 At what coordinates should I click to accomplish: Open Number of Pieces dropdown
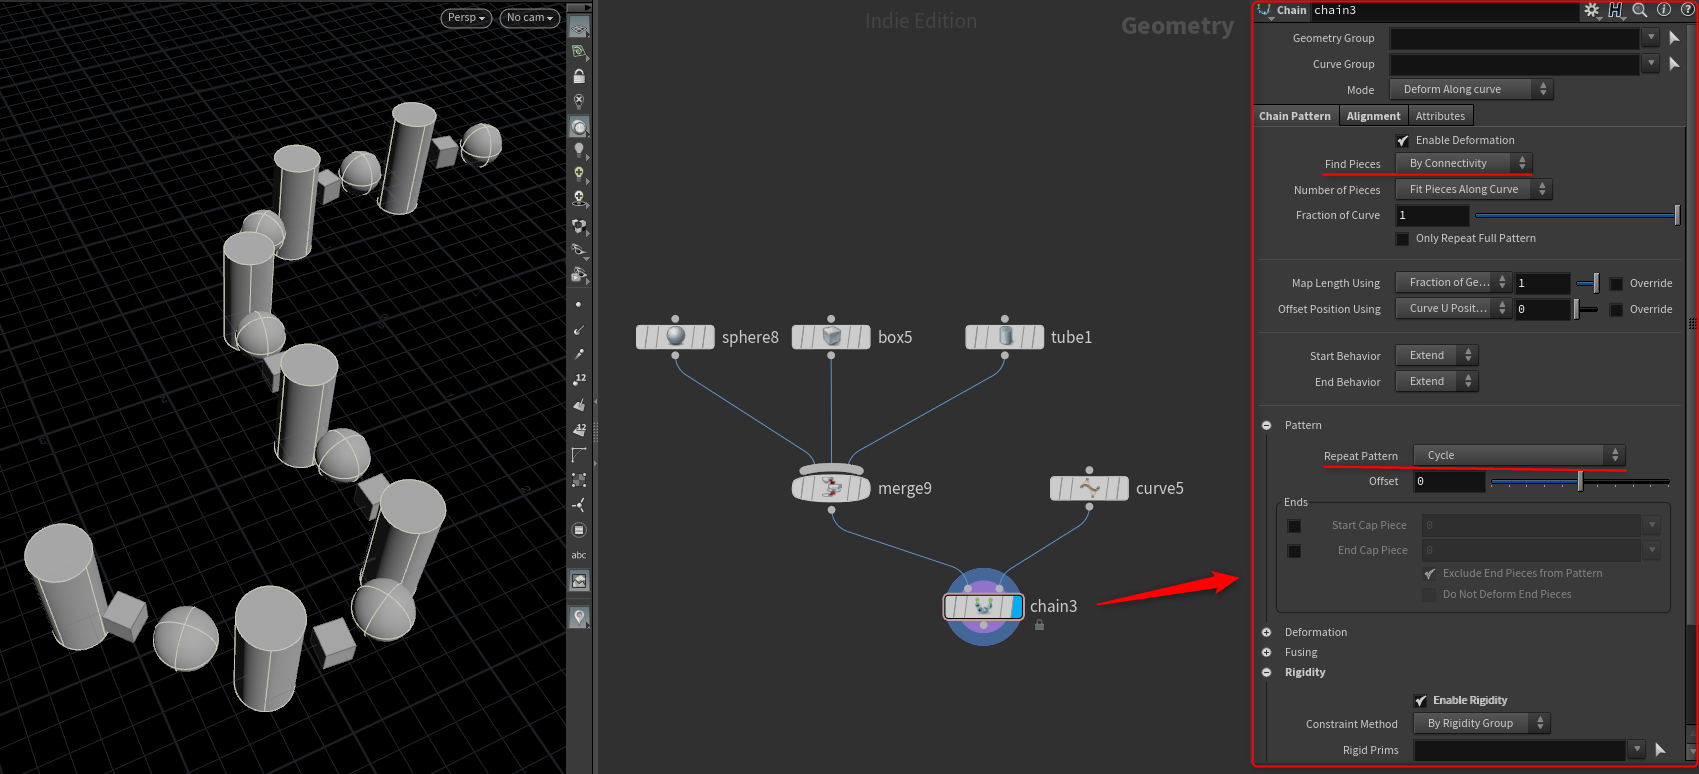[1473, 189]
